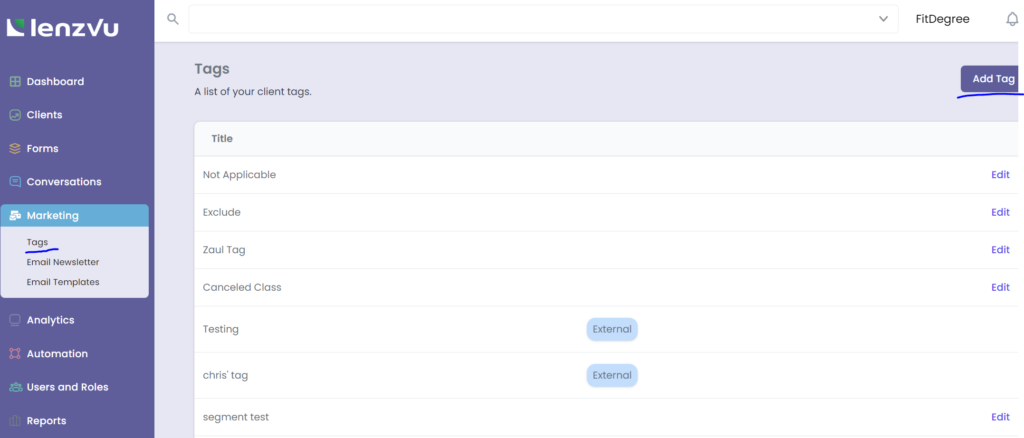Viewport: 1024px width, 438px height.
Task: Select the Tags submenu item
Action: (37, 242)
